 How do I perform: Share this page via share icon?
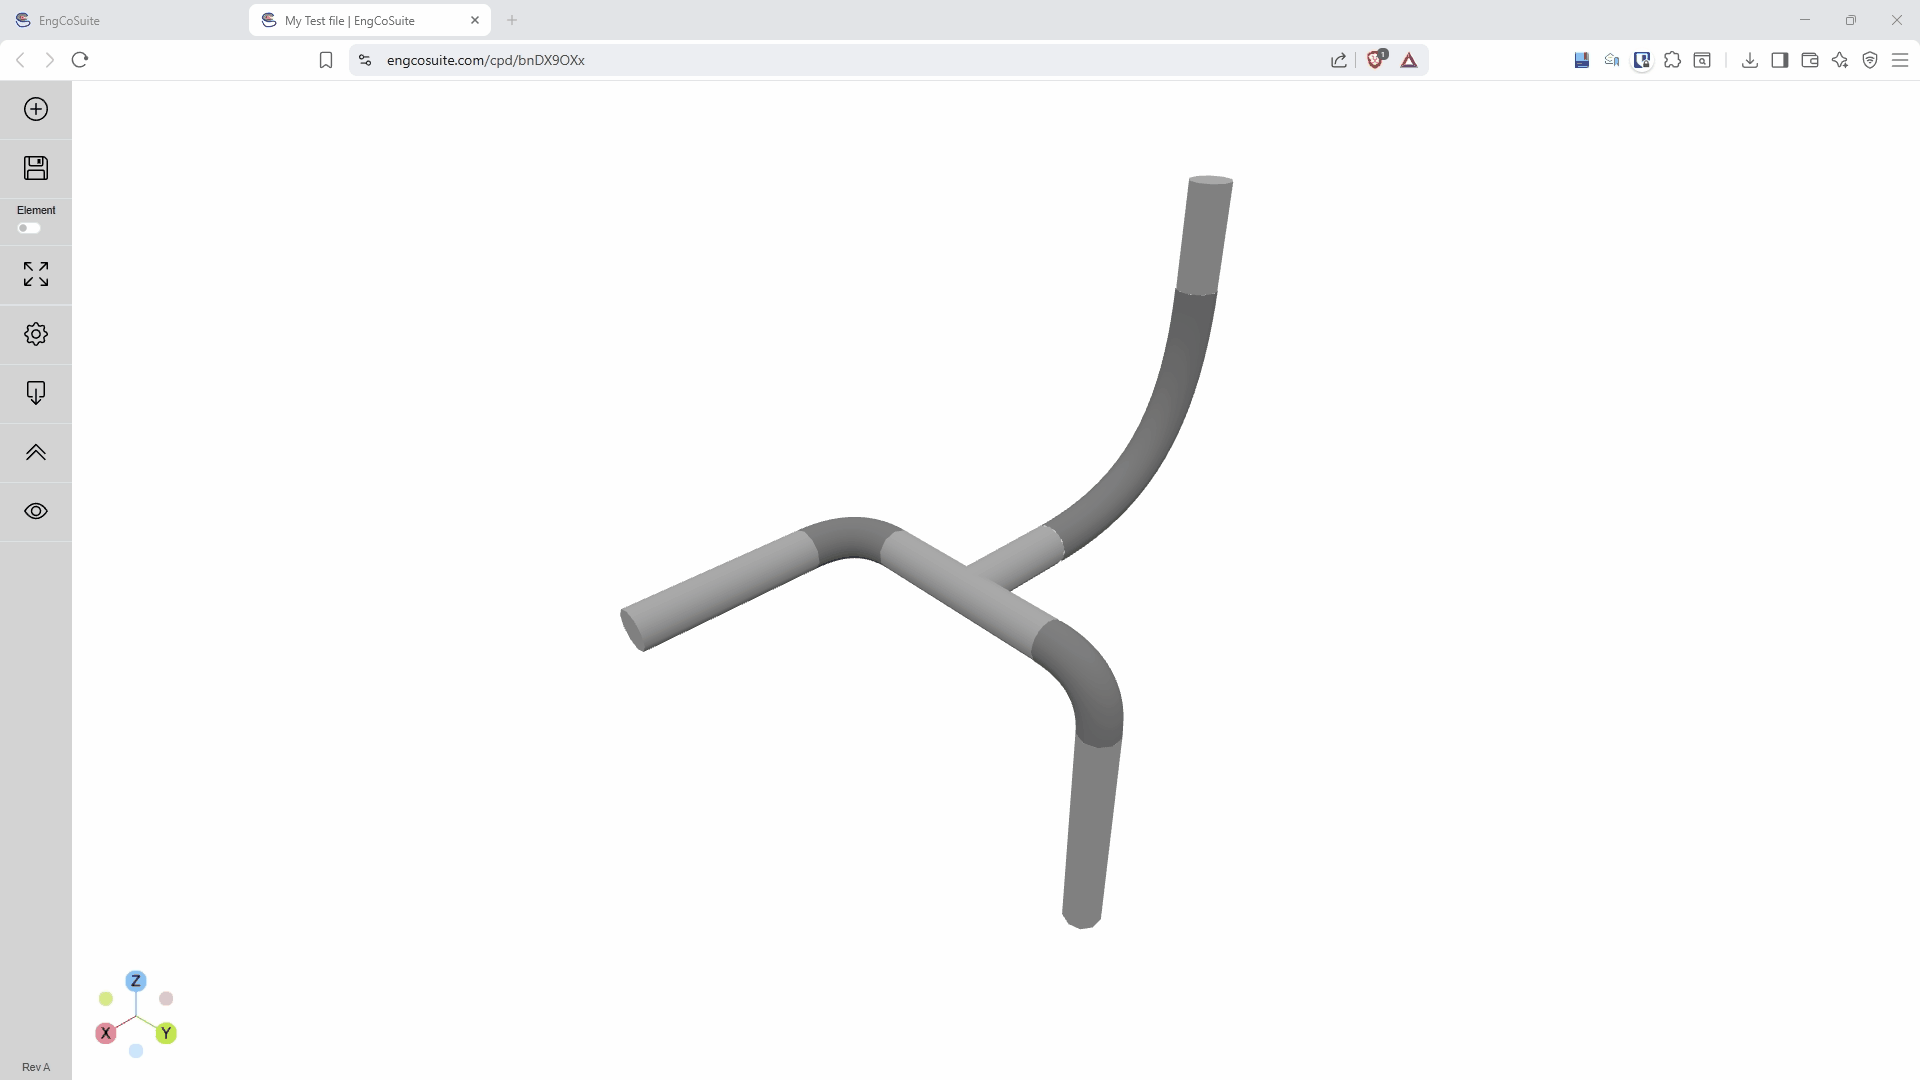(1339, 60)
